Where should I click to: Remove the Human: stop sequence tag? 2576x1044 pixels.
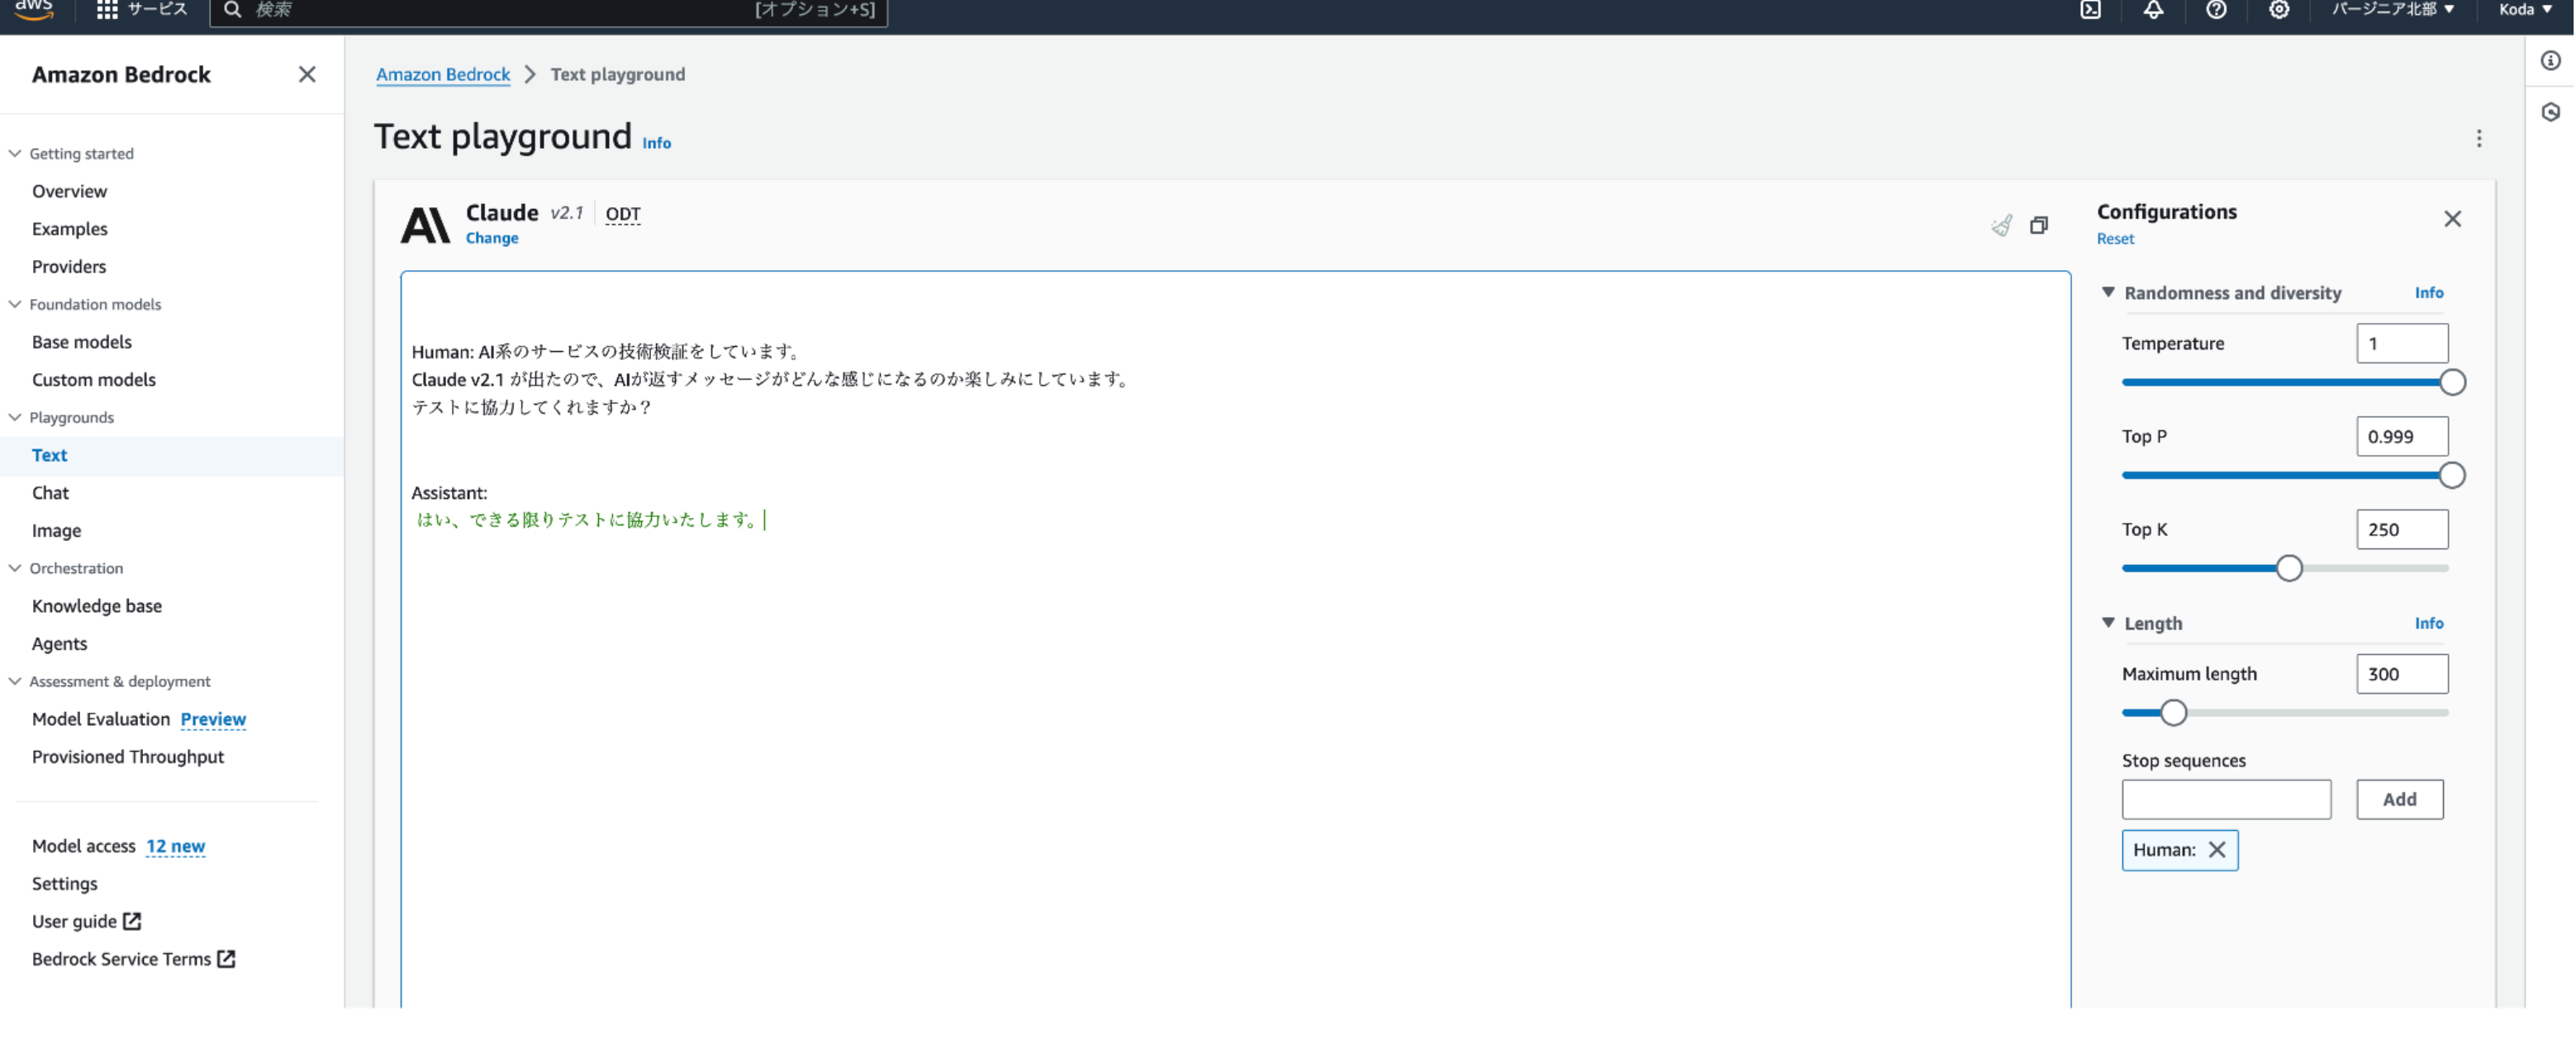(2217, 849)
